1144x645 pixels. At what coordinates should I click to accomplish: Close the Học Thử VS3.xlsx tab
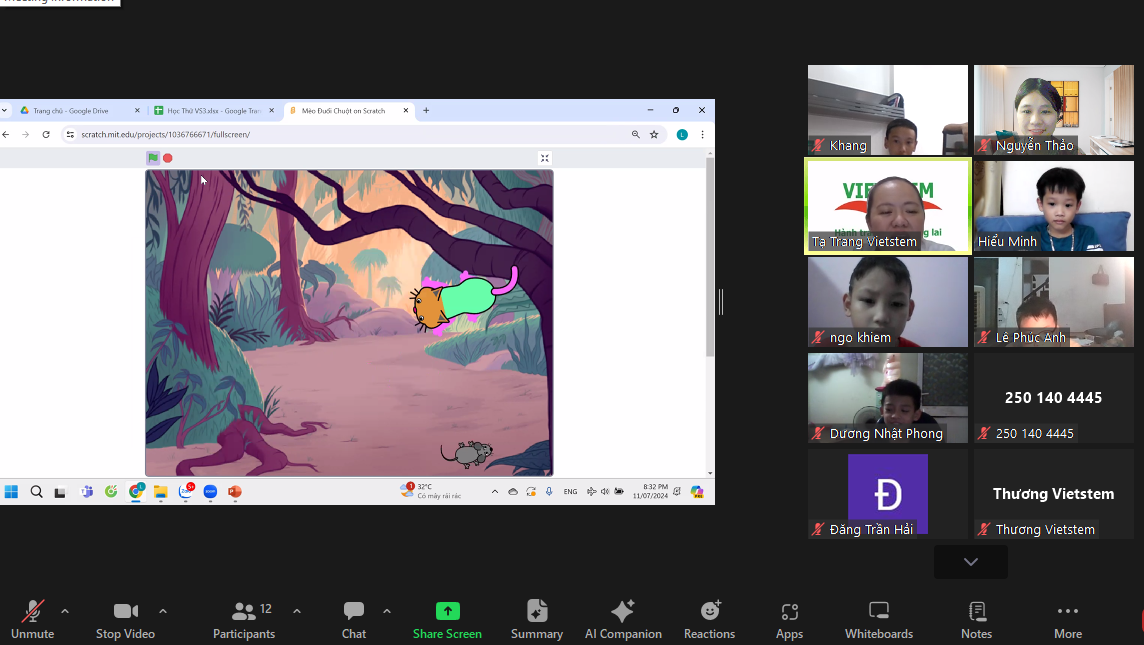[271, 111]
